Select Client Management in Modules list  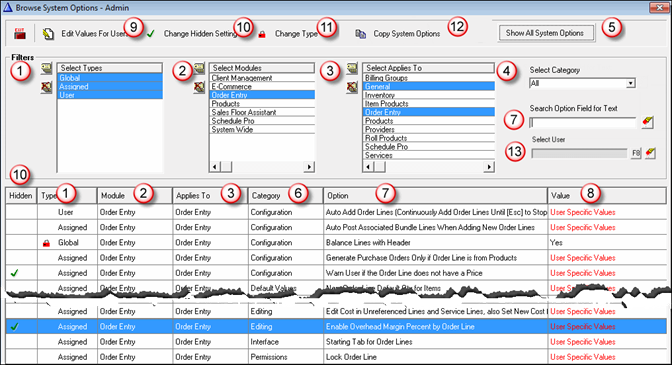point(262,78)
